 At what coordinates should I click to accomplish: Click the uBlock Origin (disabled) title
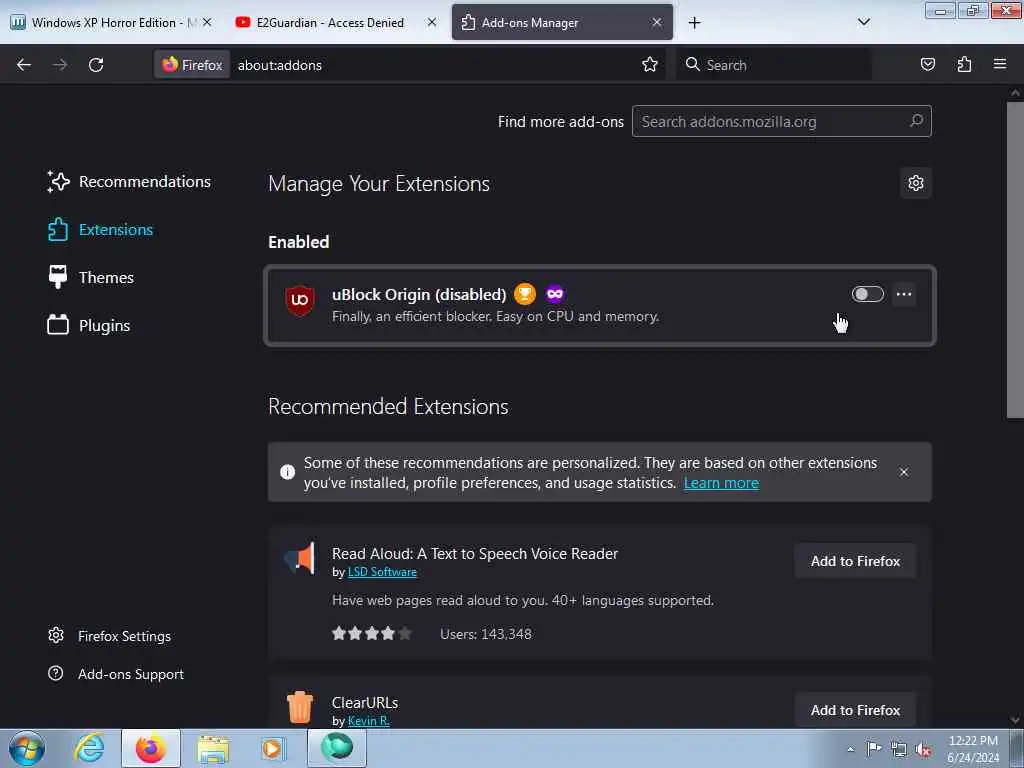(419, 295)
